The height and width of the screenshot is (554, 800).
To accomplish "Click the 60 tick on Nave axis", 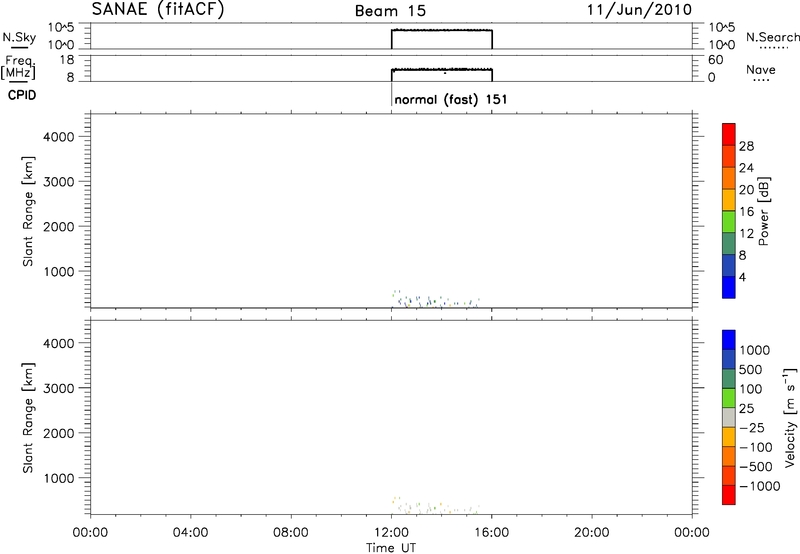I will pyautogui.click(x=715, y=60).
